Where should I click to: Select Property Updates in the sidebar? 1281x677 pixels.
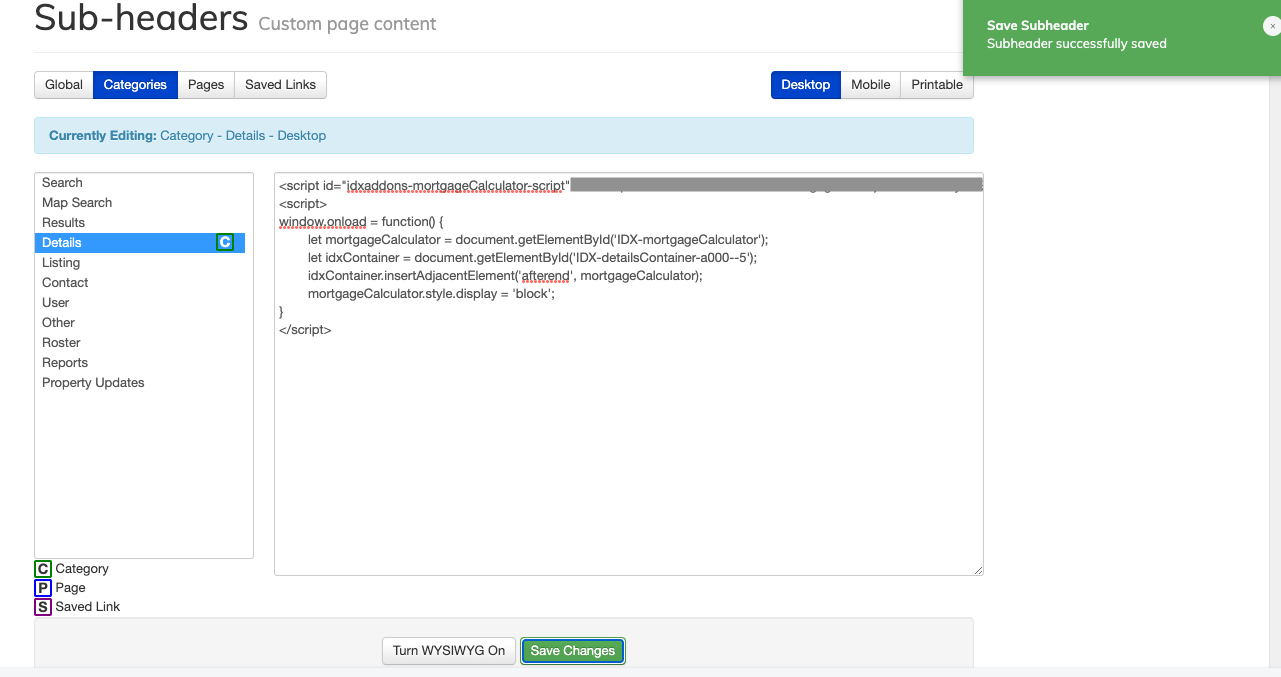click(x=93, y=382)
